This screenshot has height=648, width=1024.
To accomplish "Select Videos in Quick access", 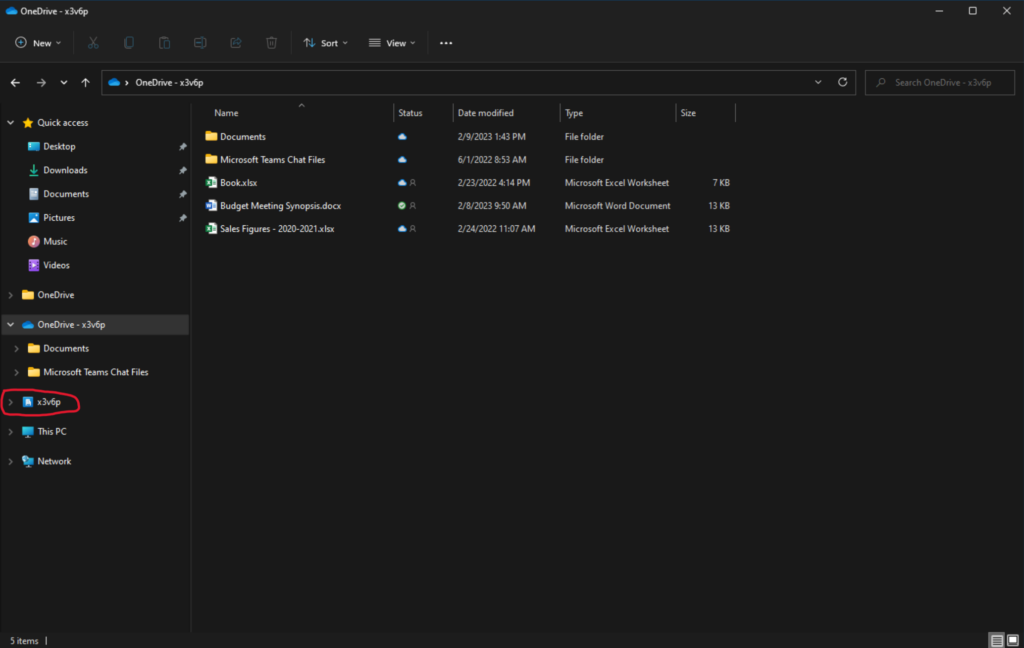I will pos(56,265).
